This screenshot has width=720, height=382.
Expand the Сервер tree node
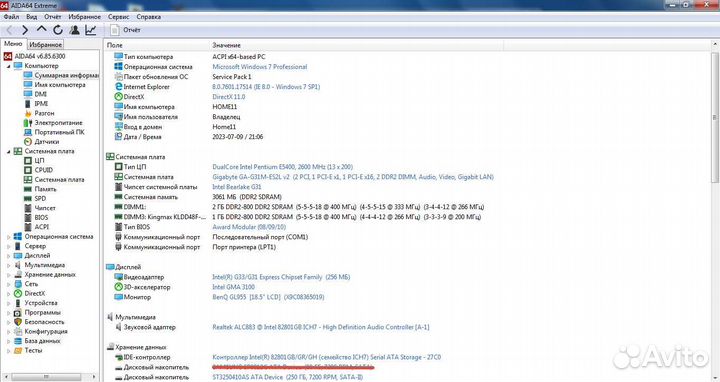[8, 247]
